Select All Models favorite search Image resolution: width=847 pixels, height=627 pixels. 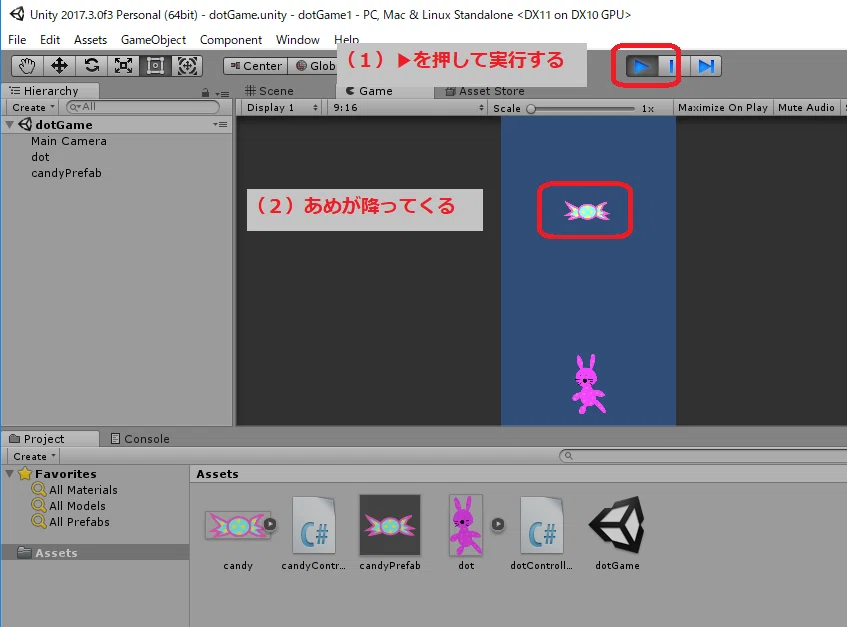[77, 506]
